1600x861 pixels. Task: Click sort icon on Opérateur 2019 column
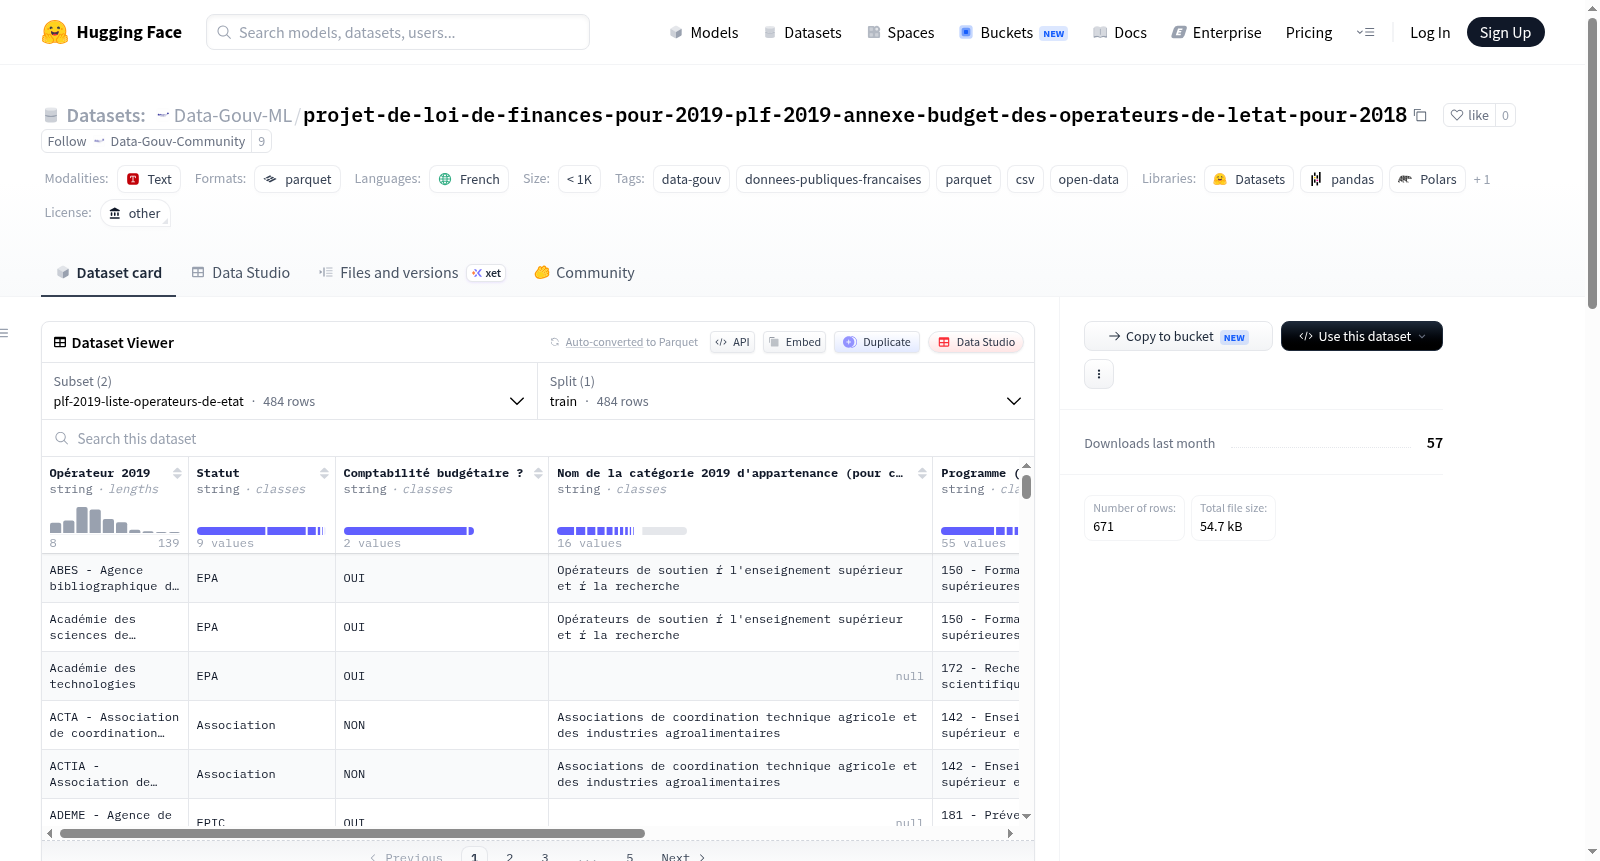[177, 473]
